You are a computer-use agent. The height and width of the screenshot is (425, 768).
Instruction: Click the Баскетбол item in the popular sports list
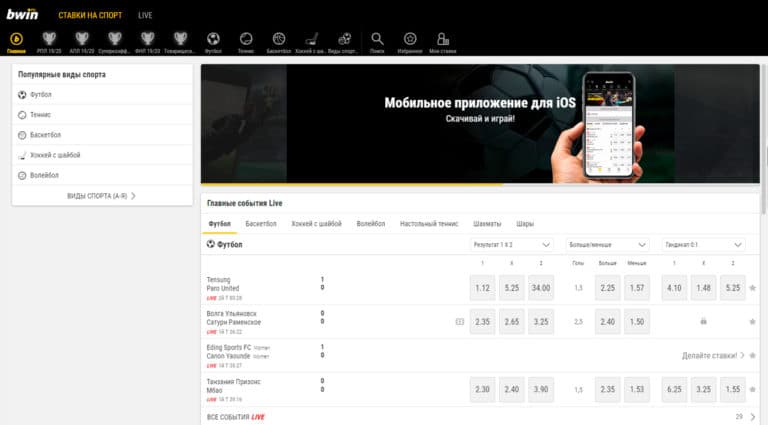click(x=102, y=135)
